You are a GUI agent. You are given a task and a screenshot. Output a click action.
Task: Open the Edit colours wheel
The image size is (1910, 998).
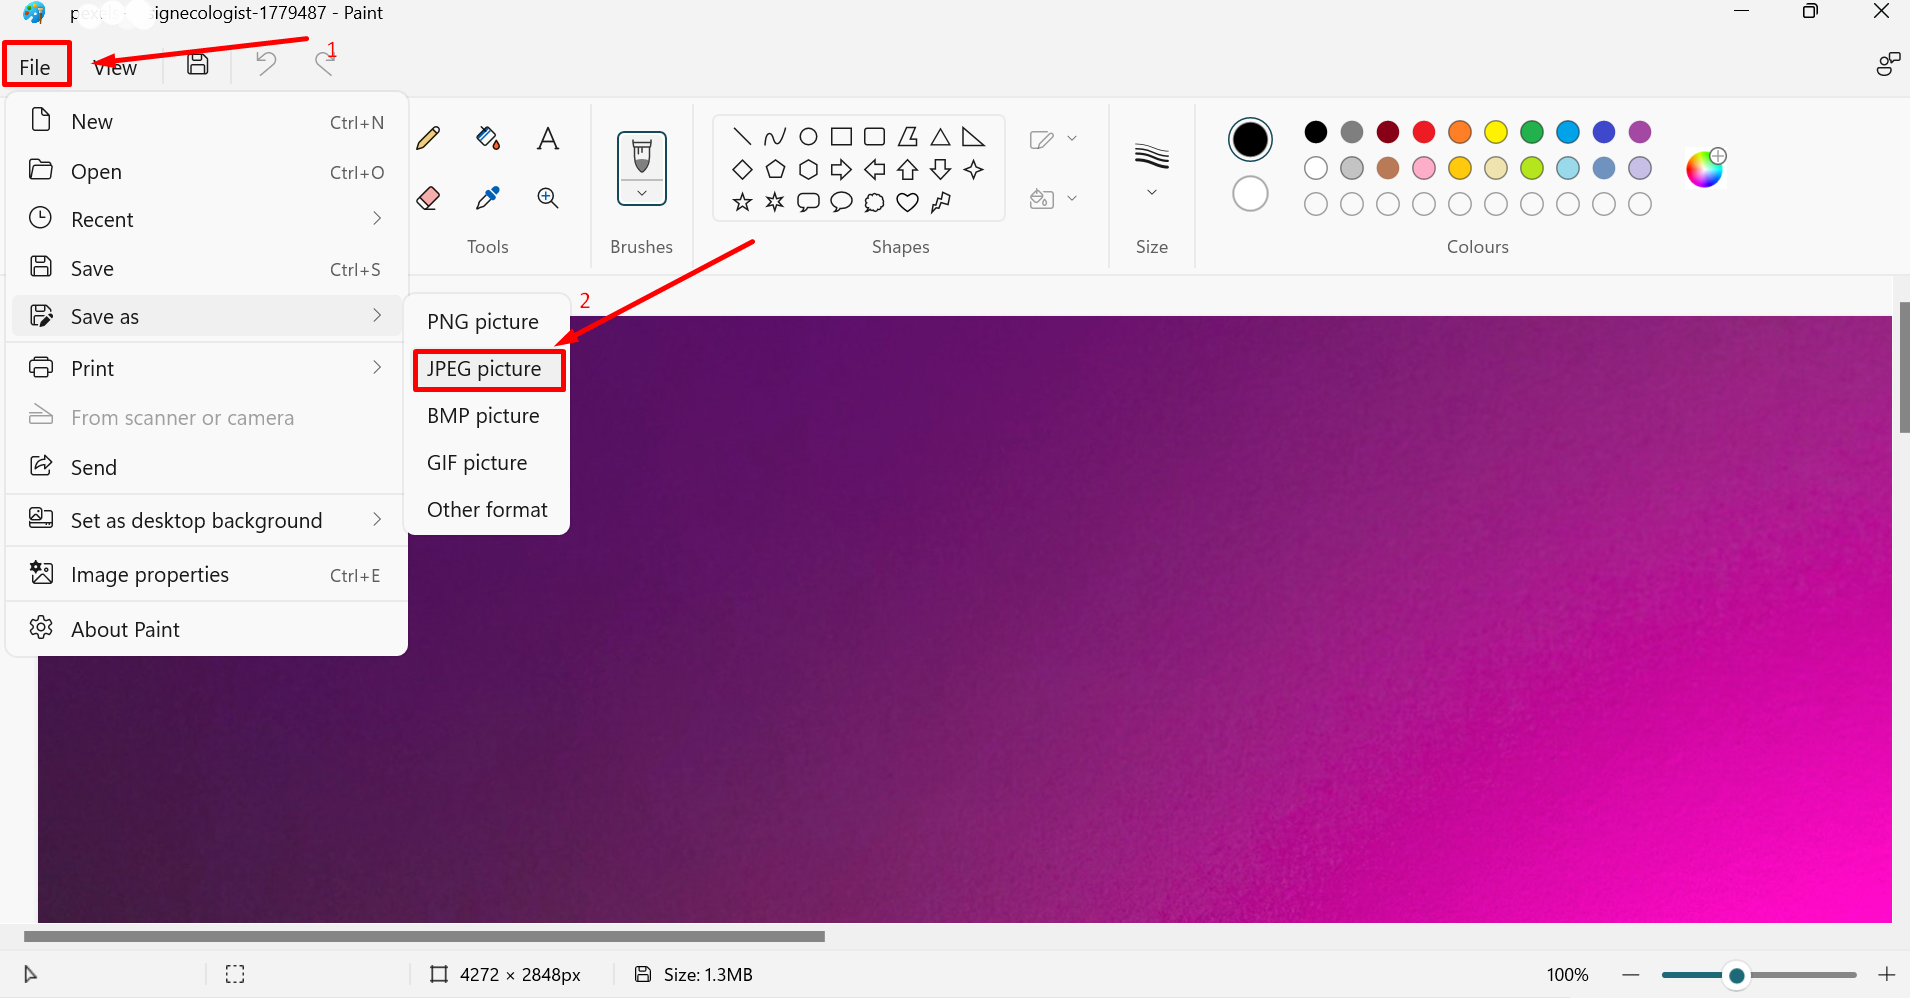(1705, 168)
